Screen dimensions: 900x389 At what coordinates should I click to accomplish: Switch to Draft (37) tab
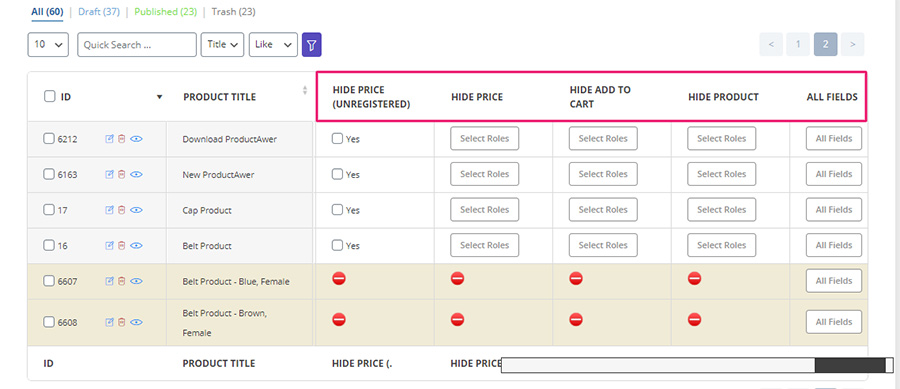coord(99,11)
